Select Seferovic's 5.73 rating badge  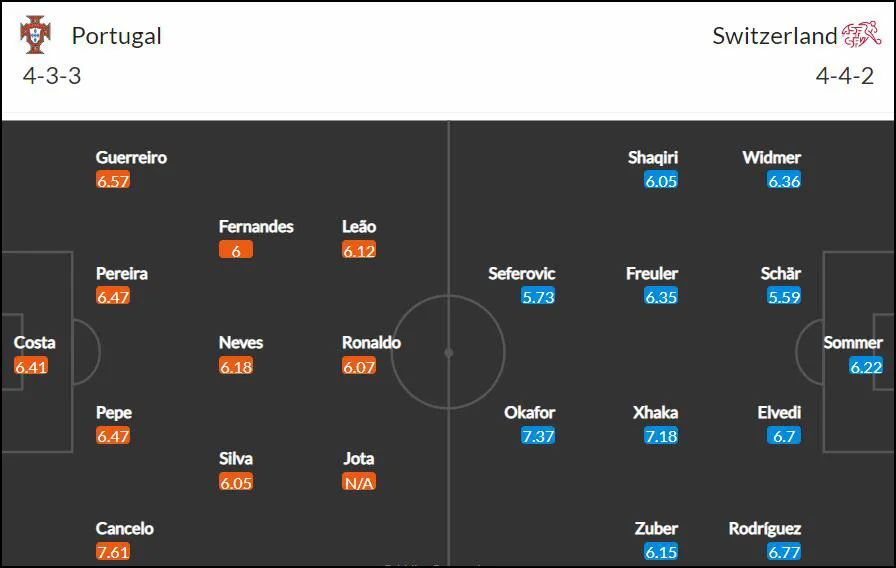click(x=538, y=297)
